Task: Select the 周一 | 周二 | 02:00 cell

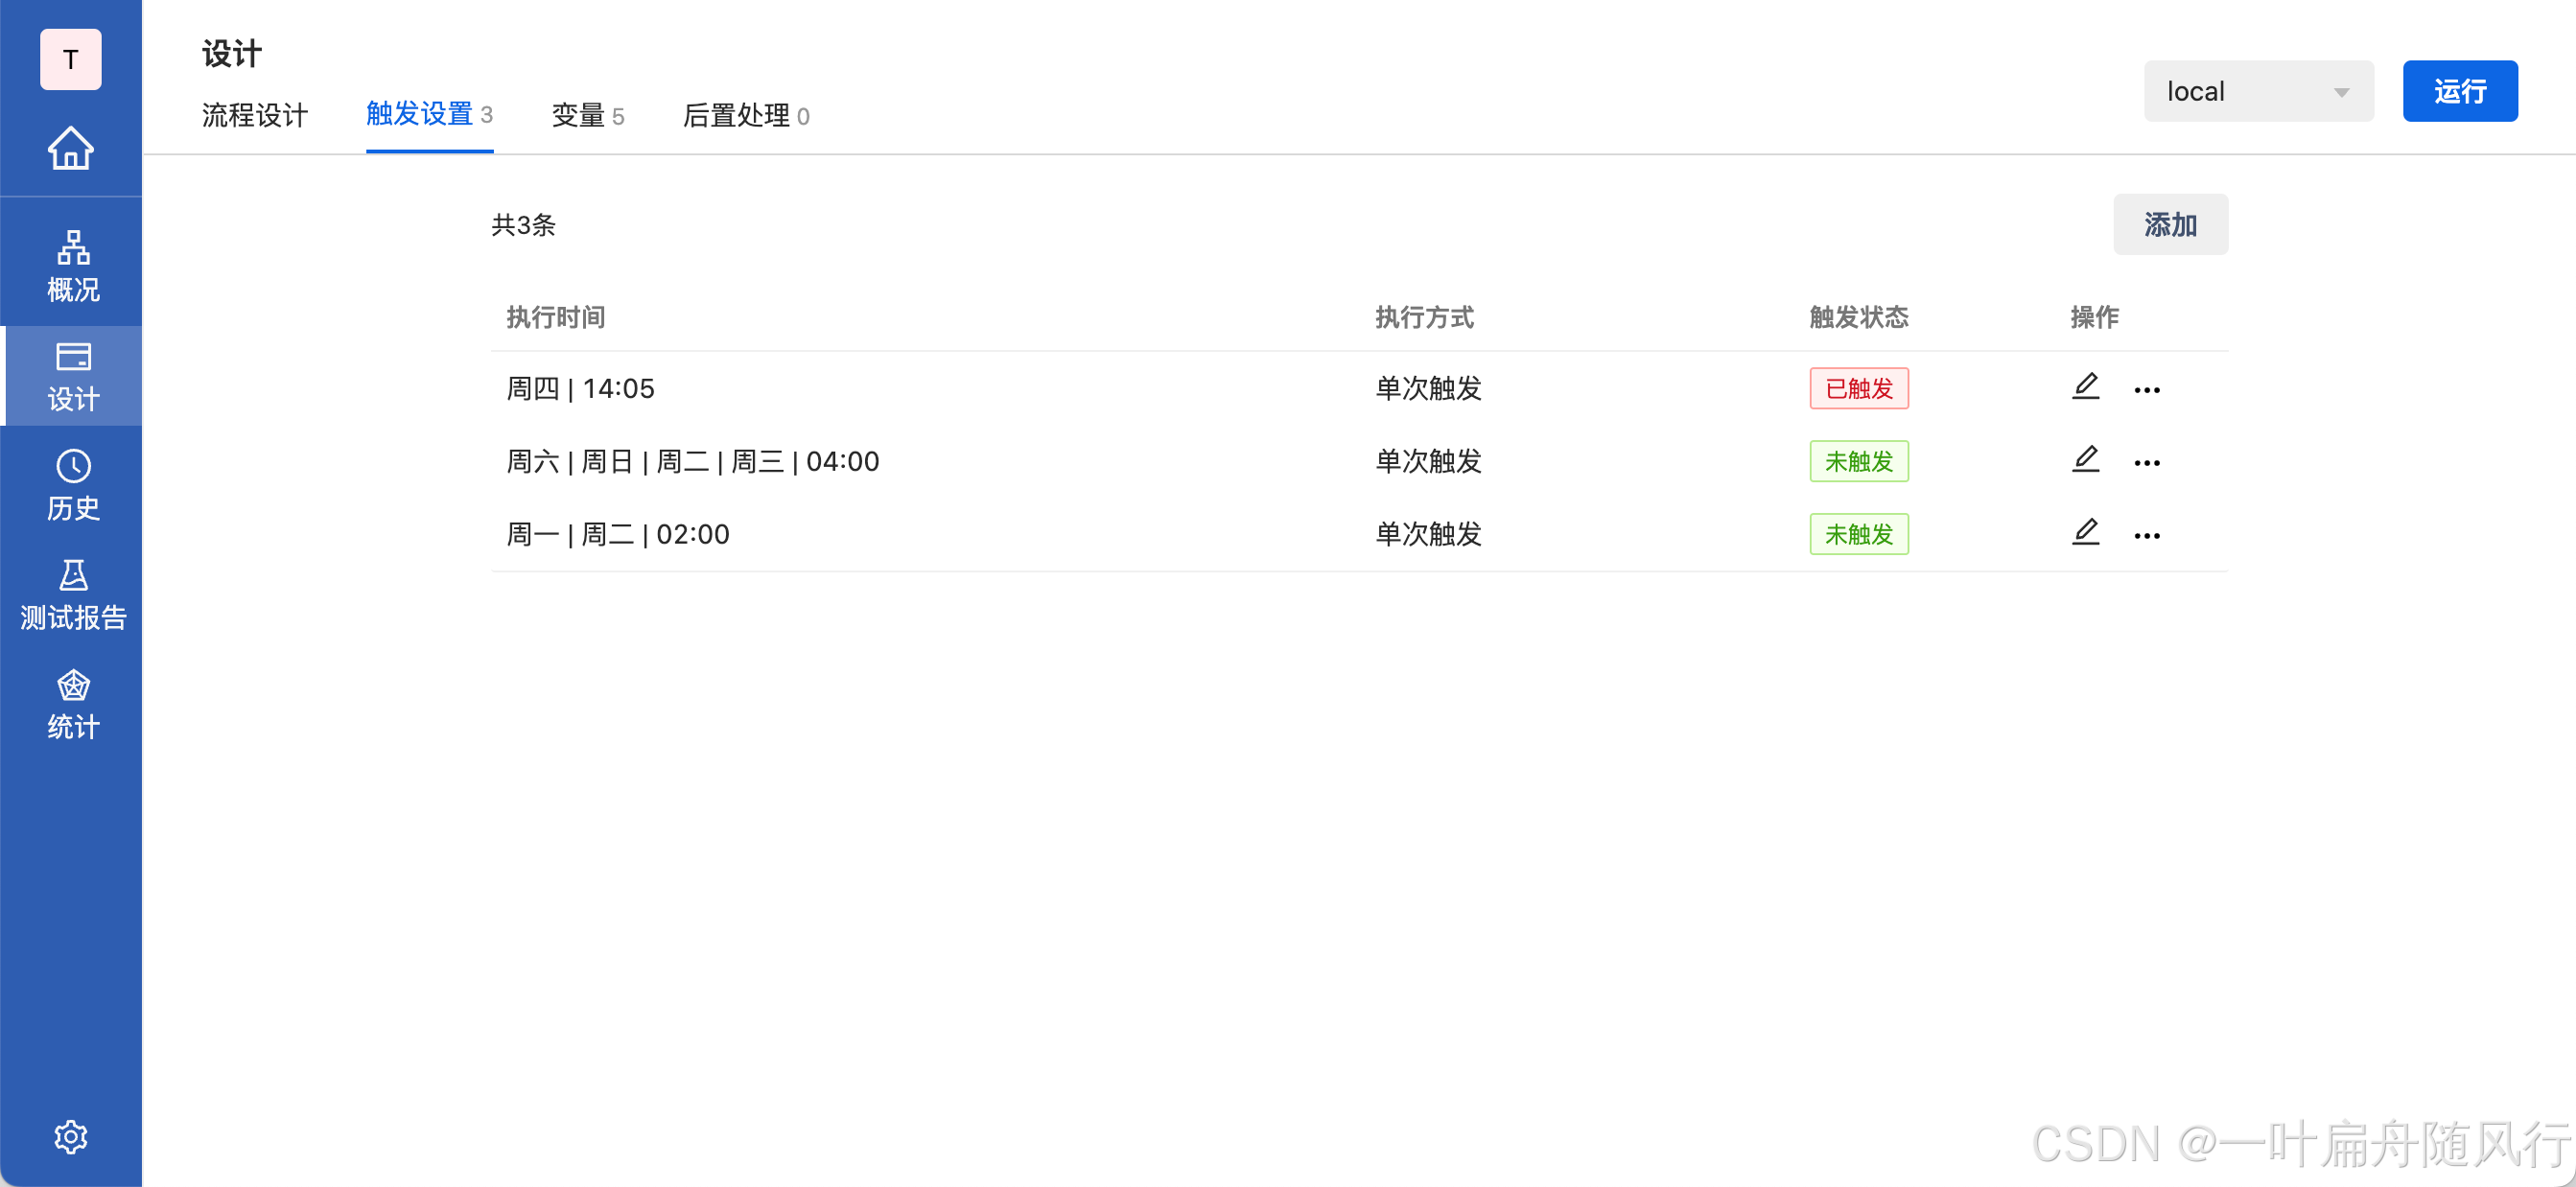Action: [x=618, y=534]
